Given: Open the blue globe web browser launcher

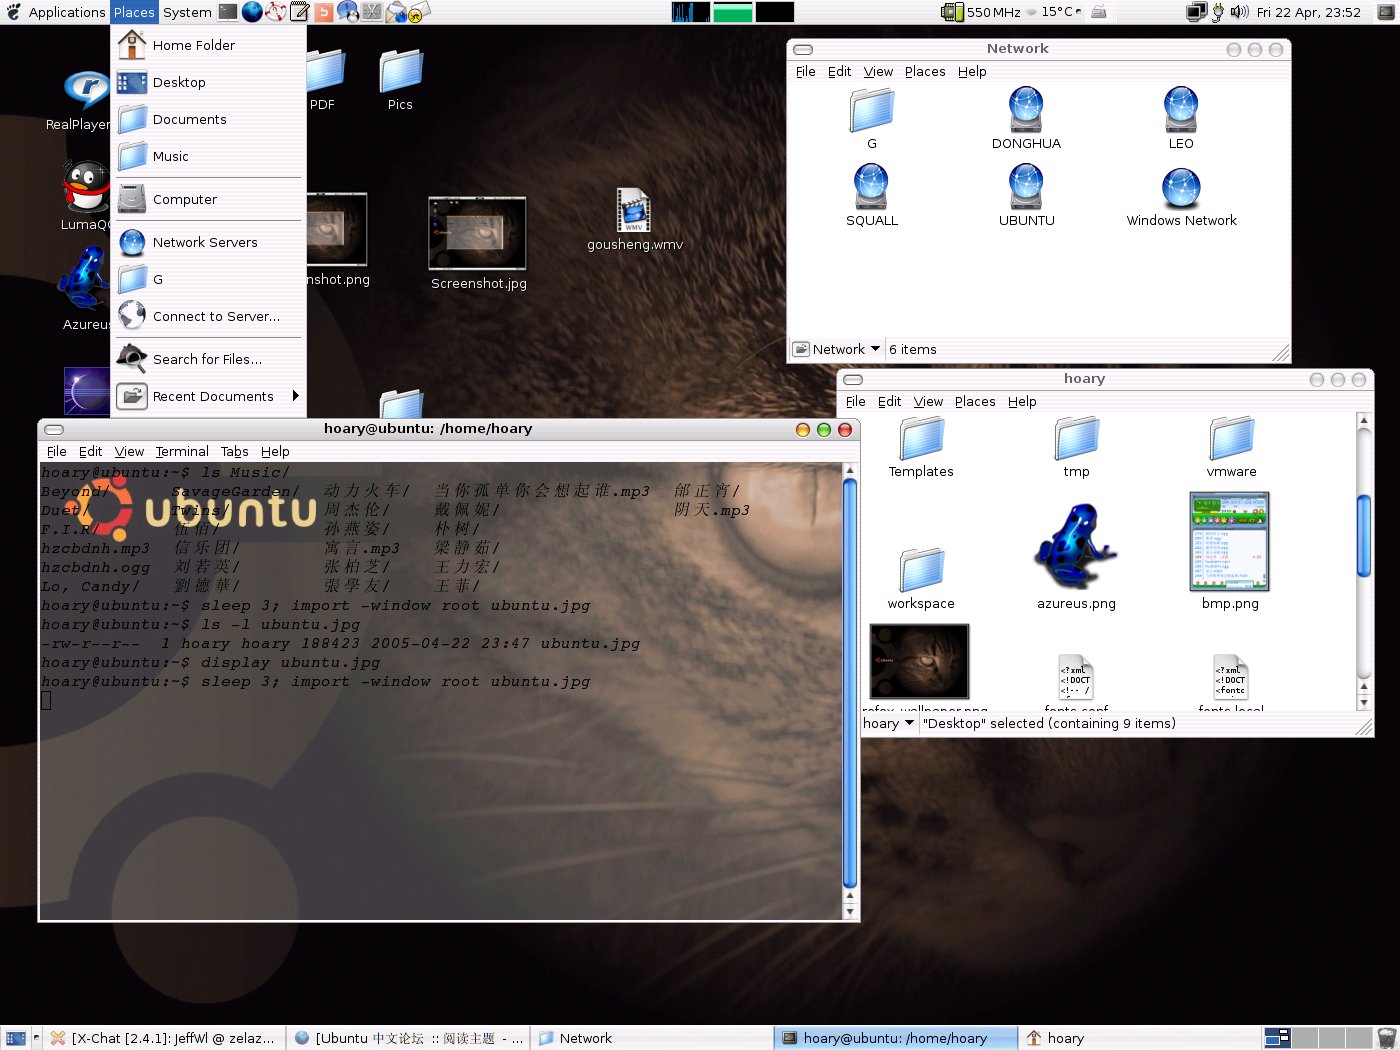Looking at the screenshot, I should pyautogui.click(x=252, y=12).
